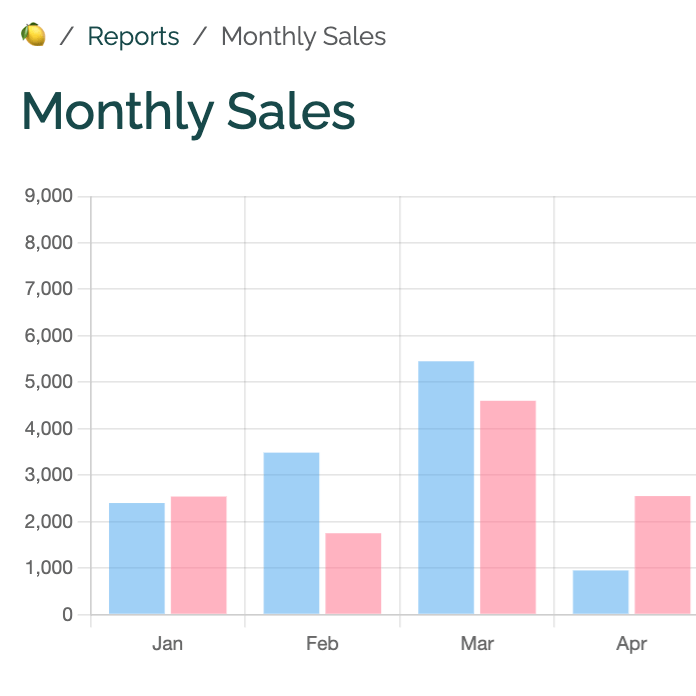Click the short blue April bar
This screenshot has height=696, width=696.
(600, 592)
